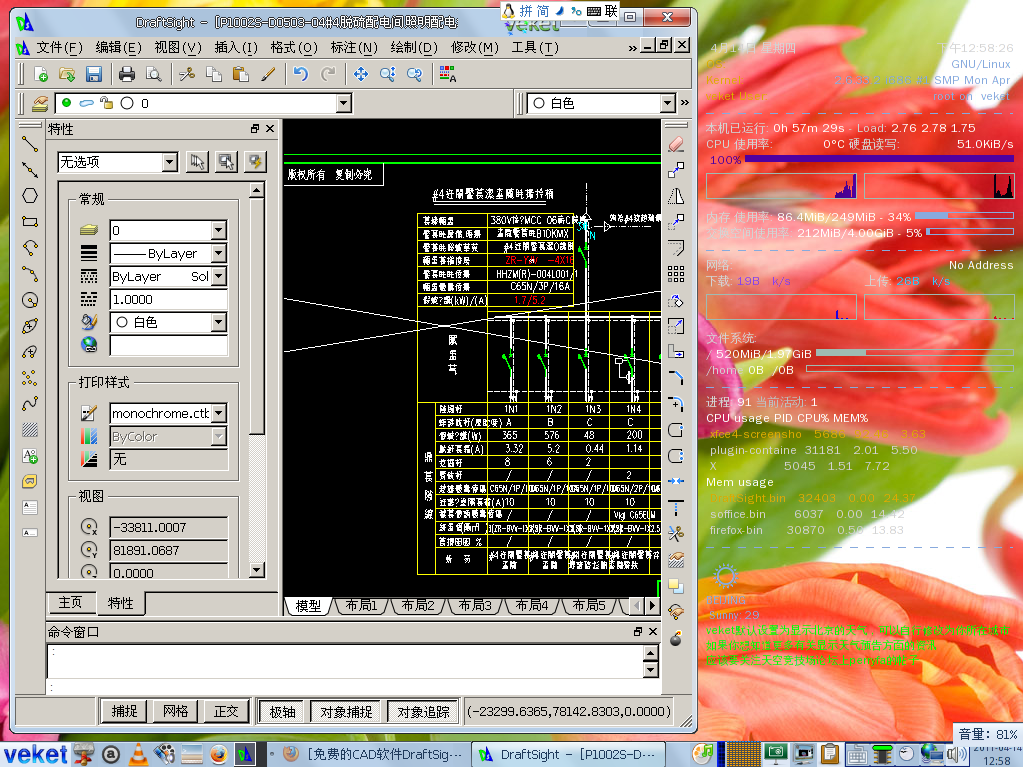
Task: Switch to the 布局1 sheet tab
Action: (361, 605)
